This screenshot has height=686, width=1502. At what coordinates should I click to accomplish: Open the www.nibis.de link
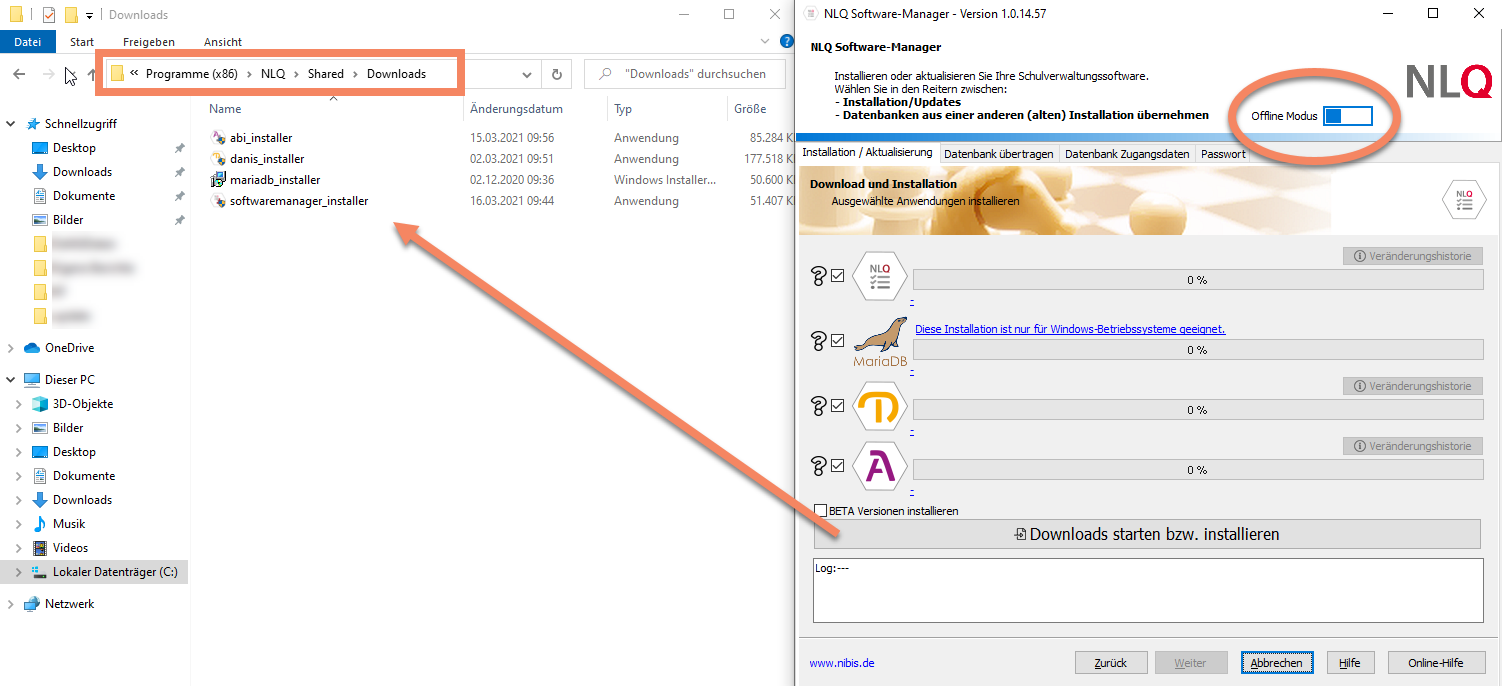pos(842,663)
